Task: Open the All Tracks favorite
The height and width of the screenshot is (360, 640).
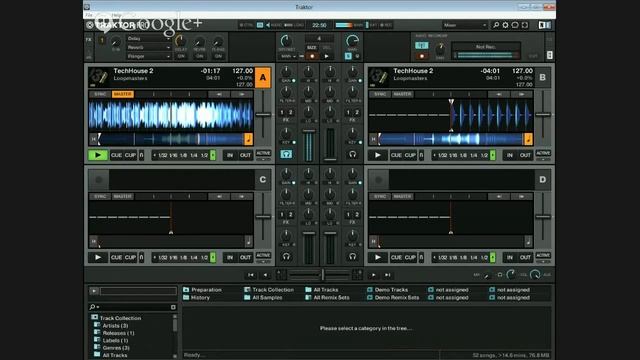Action: [x=322, y=290]
